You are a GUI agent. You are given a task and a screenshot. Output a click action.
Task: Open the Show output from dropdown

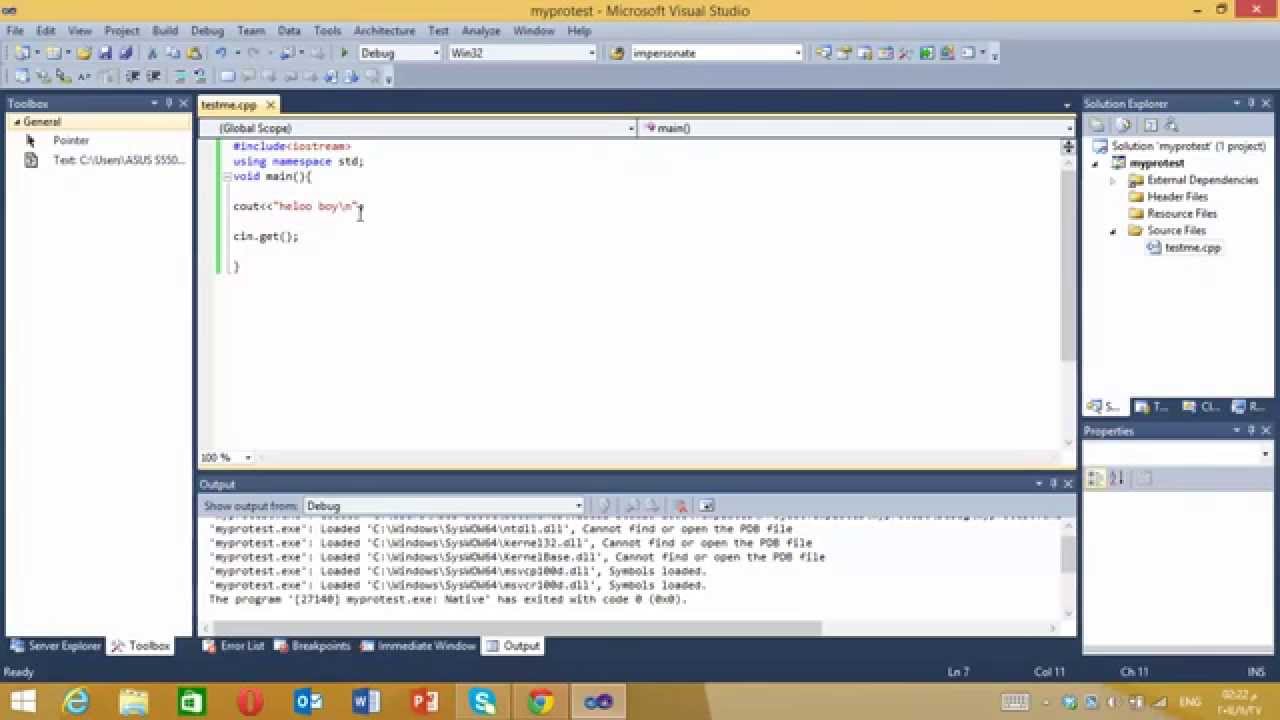point(578,506)
